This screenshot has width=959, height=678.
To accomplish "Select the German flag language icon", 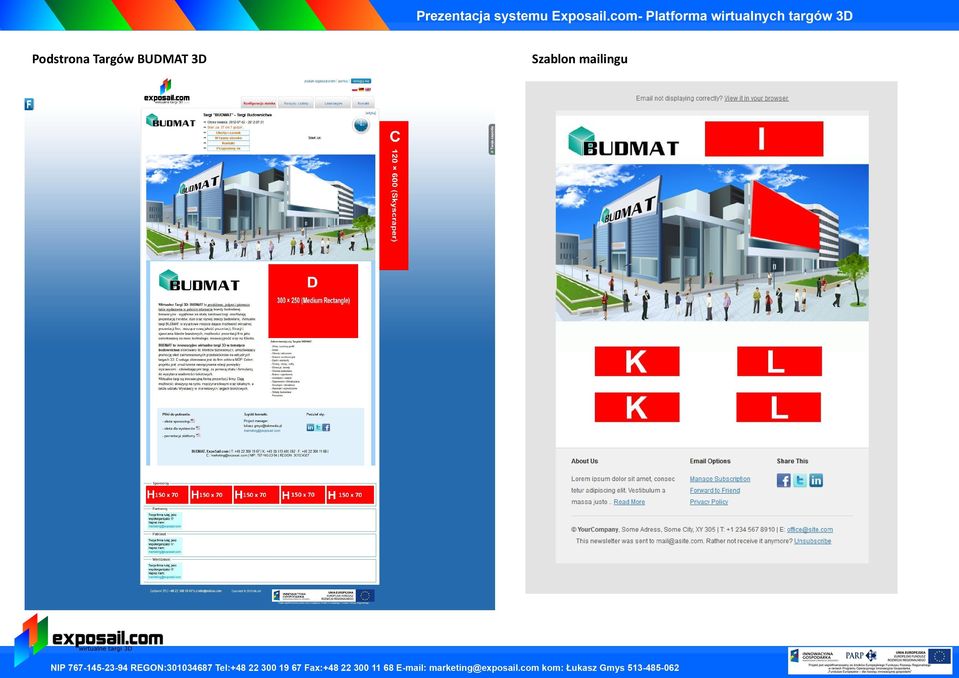I will click(x=361, y=89).
